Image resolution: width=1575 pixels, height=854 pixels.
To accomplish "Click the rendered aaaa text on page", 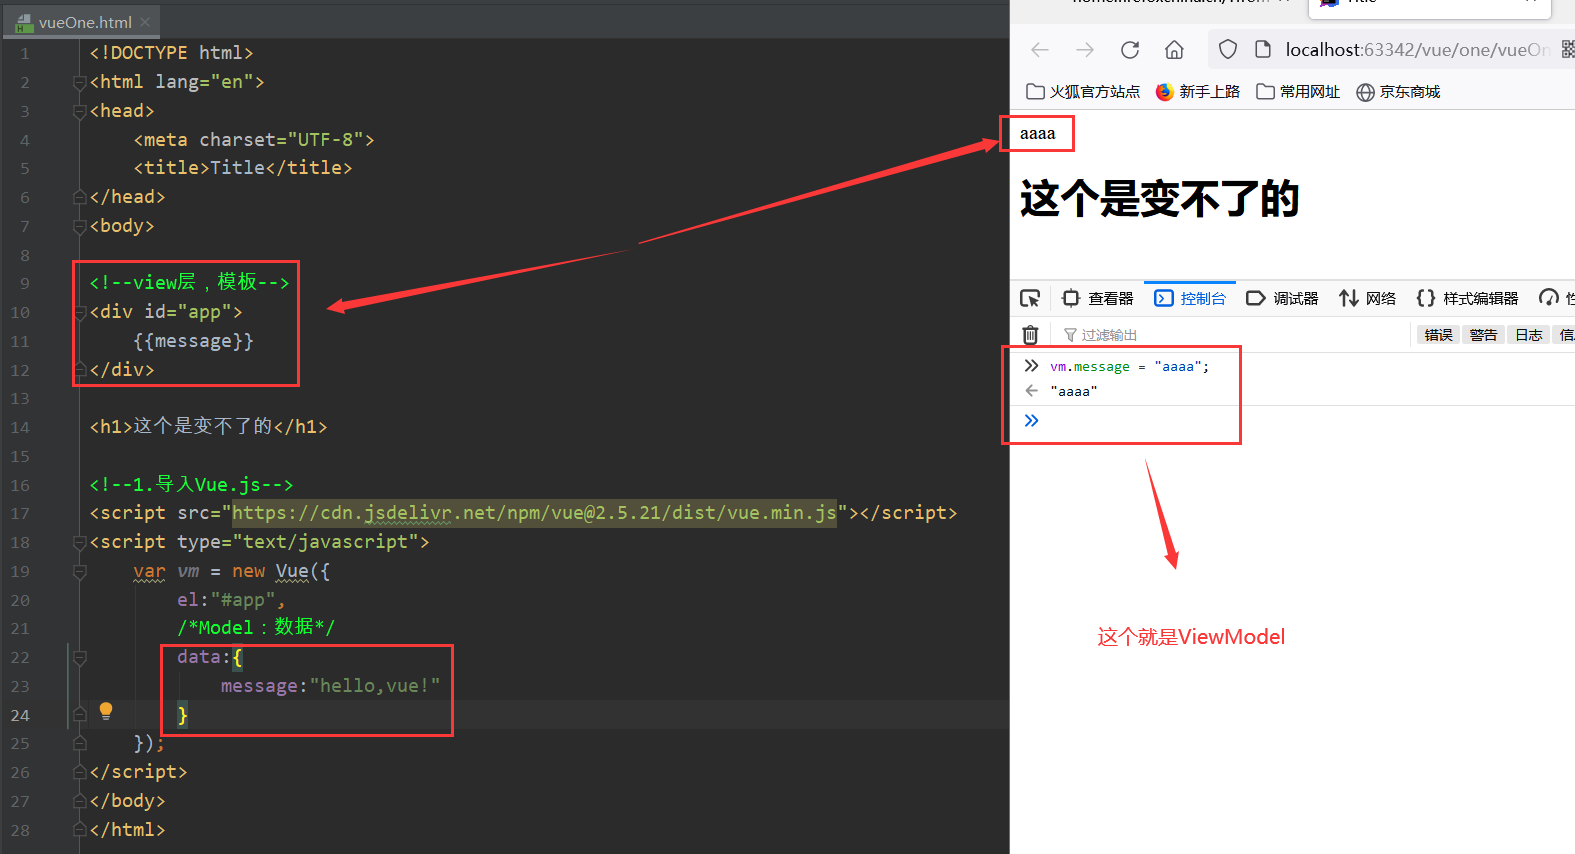I will [x=1037, y=133].
